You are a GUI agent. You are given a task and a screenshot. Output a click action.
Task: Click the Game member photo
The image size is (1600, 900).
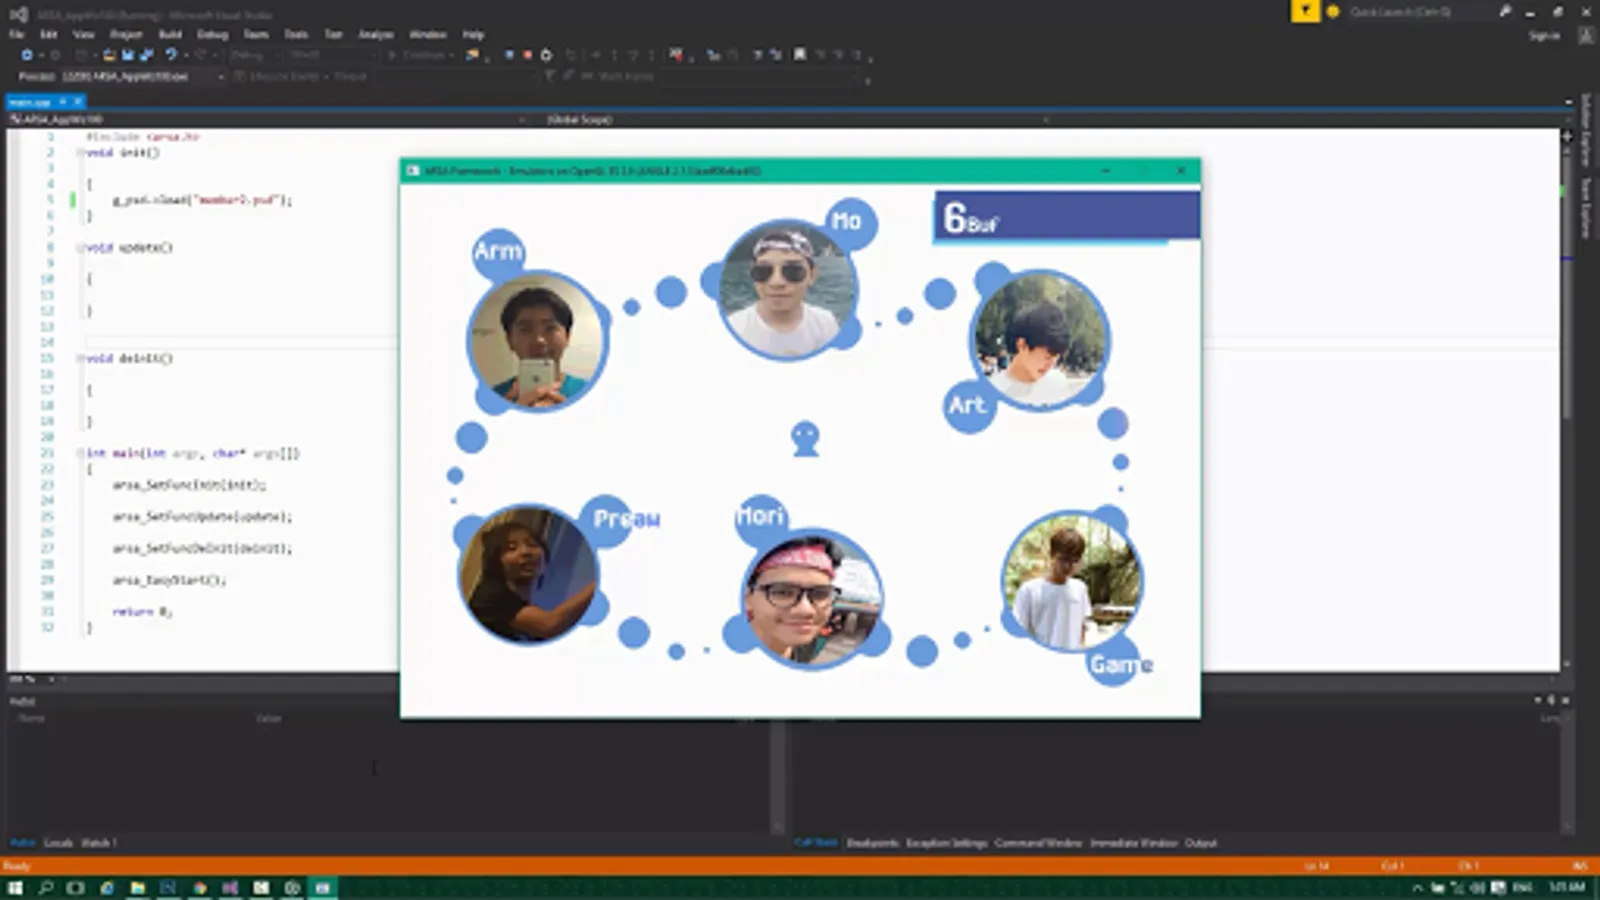pos(1072,581)
